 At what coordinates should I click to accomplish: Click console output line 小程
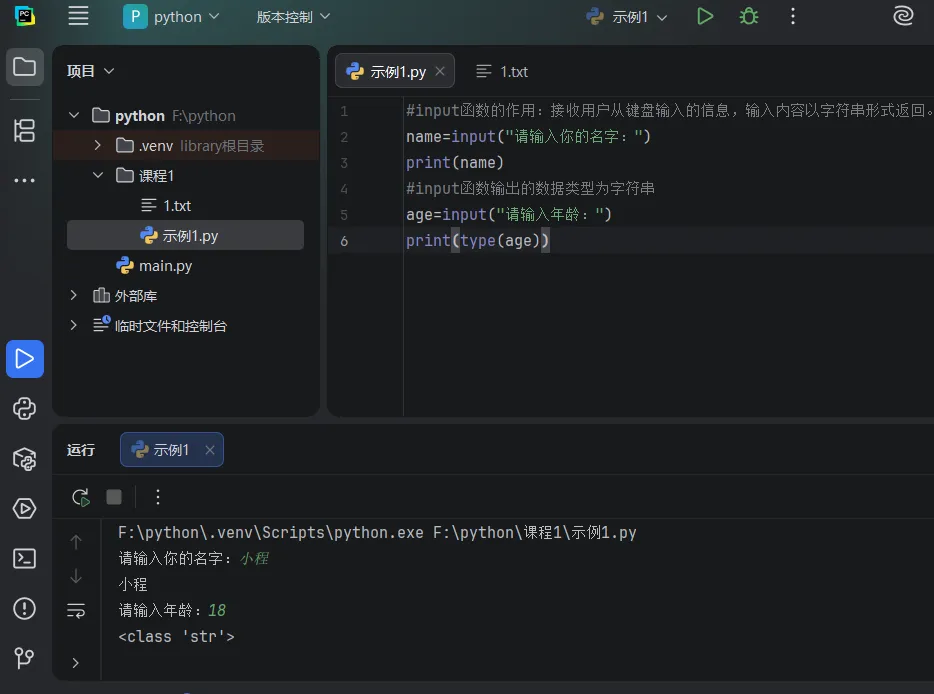(x=133, y=584)
